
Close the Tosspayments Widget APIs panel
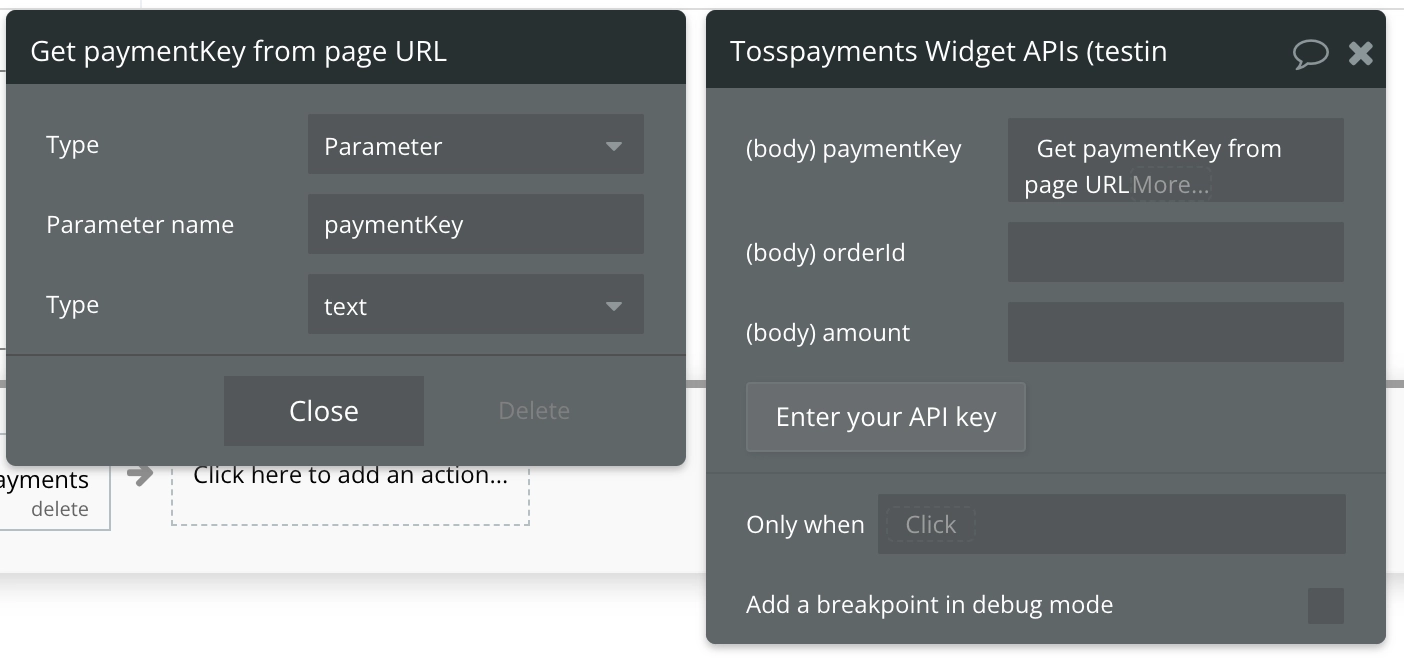click(x=1361, y=53)
